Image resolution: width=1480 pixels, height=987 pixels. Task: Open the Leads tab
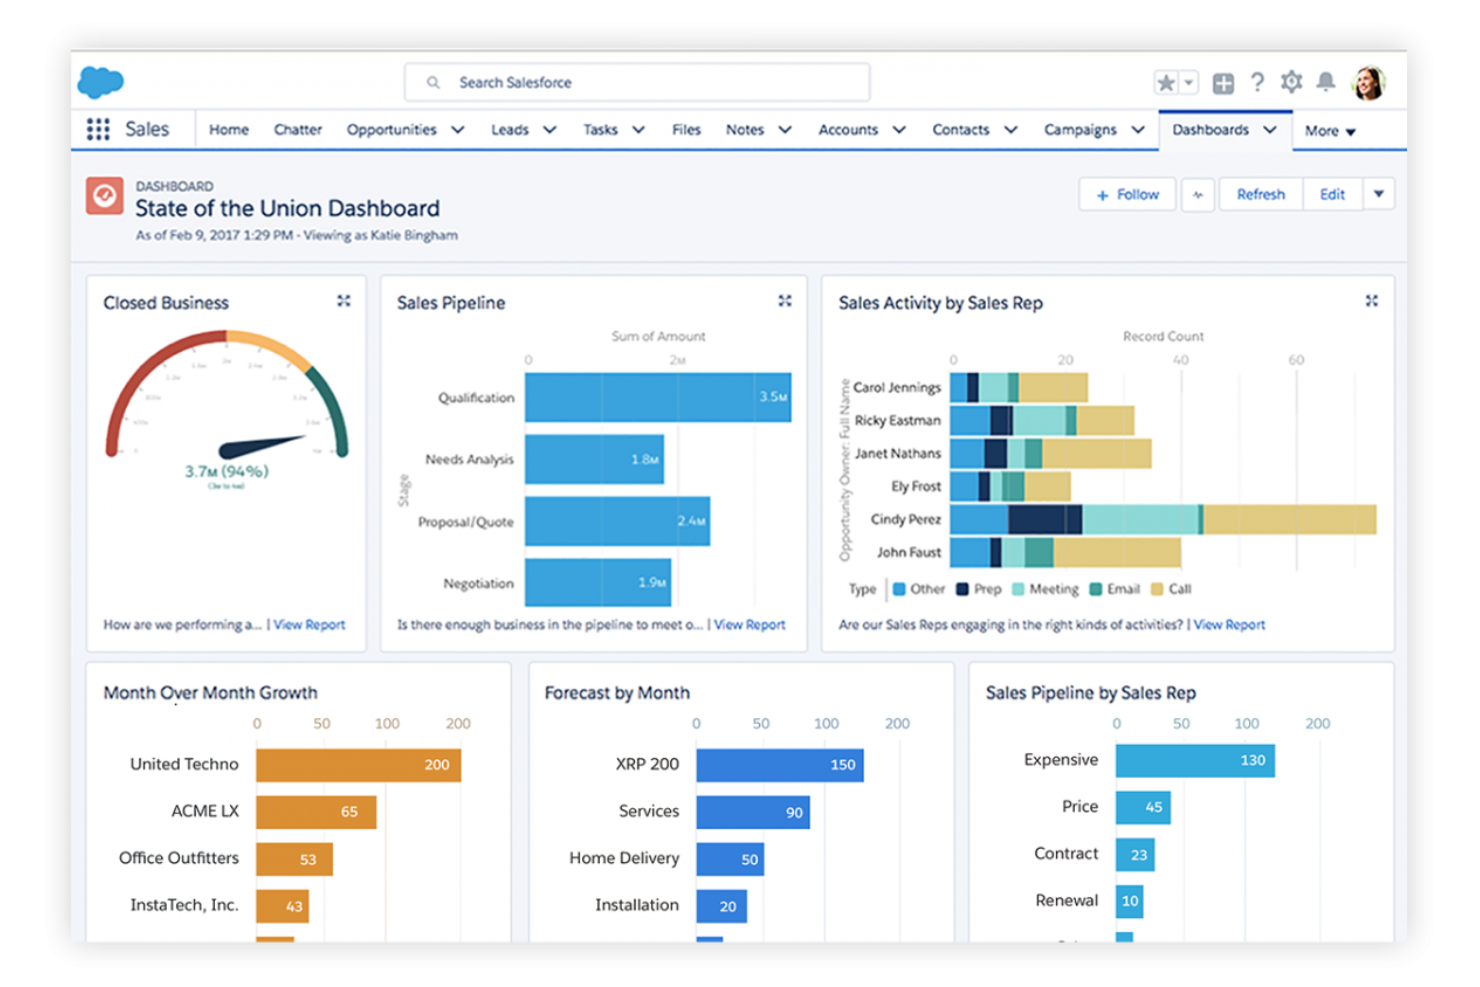pos(510,129)
